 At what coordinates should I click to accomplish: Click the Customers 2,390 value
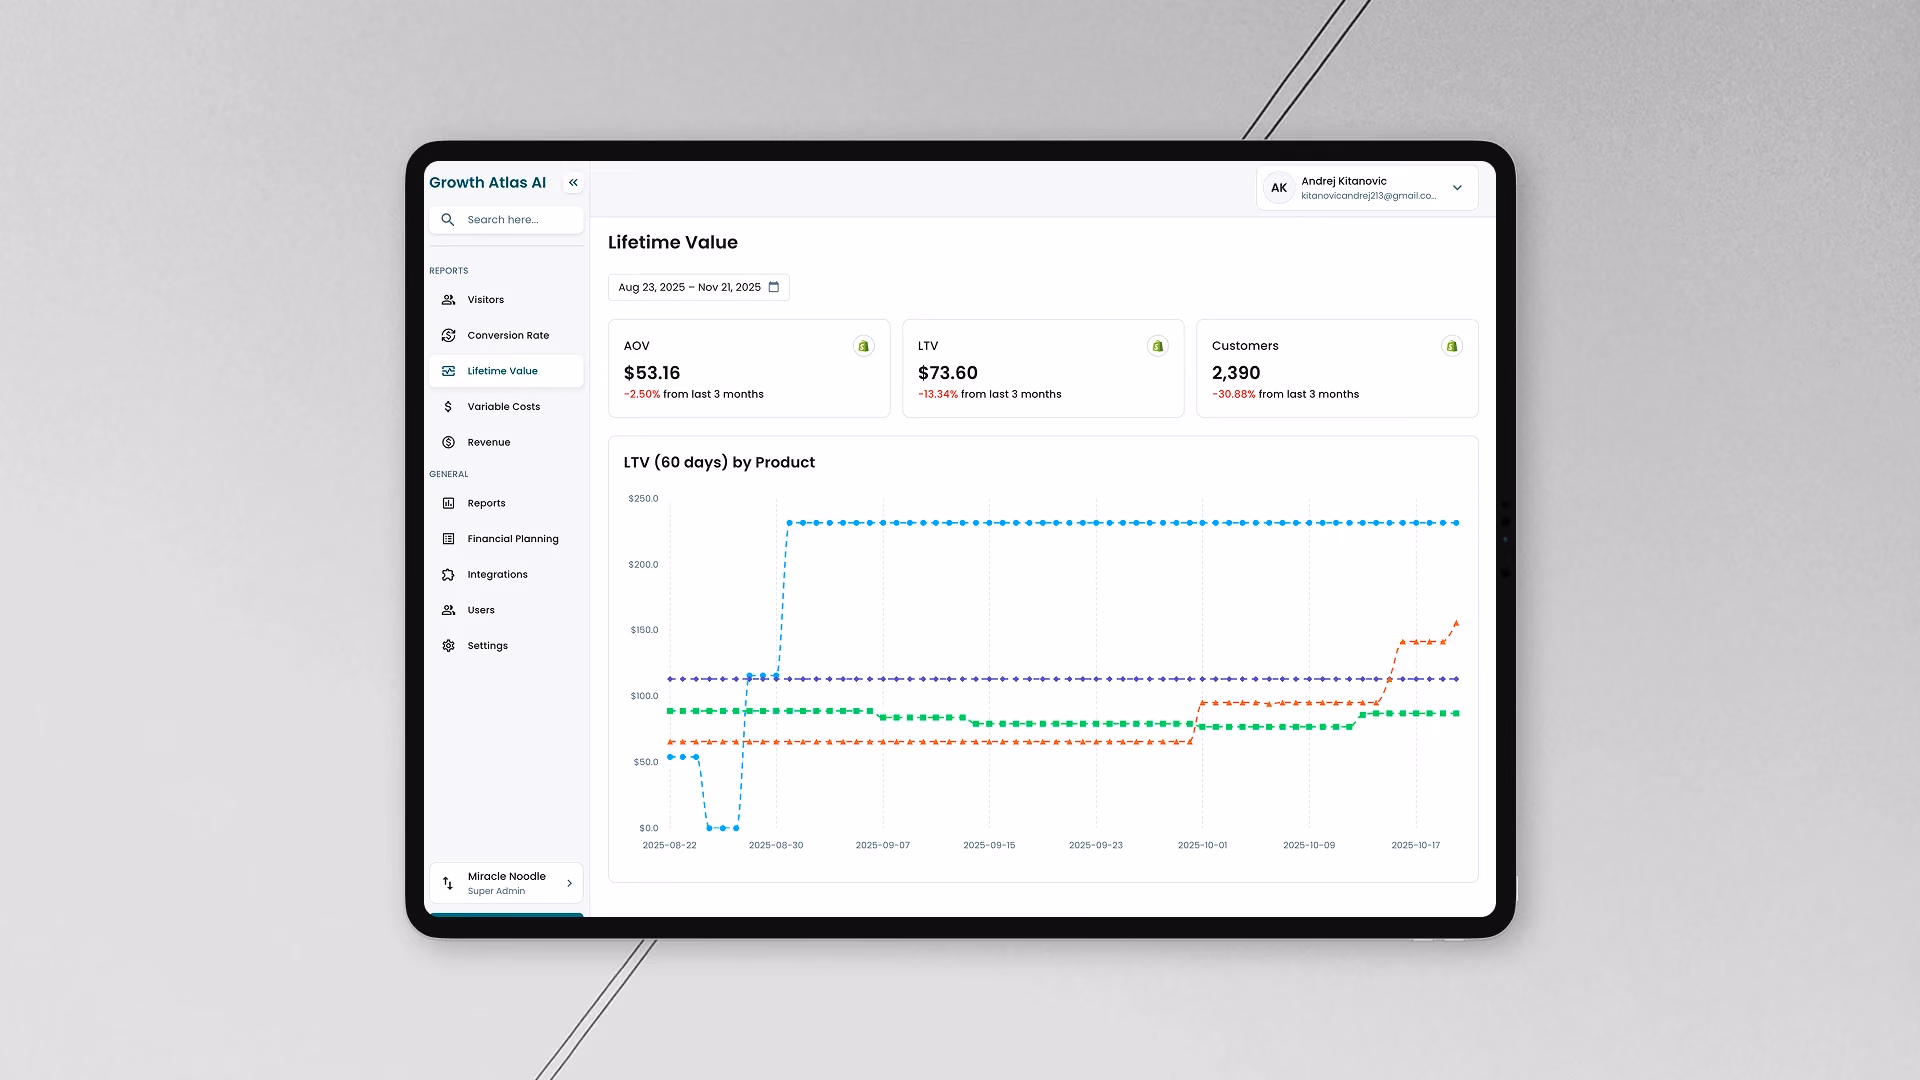click(1236, 373)
